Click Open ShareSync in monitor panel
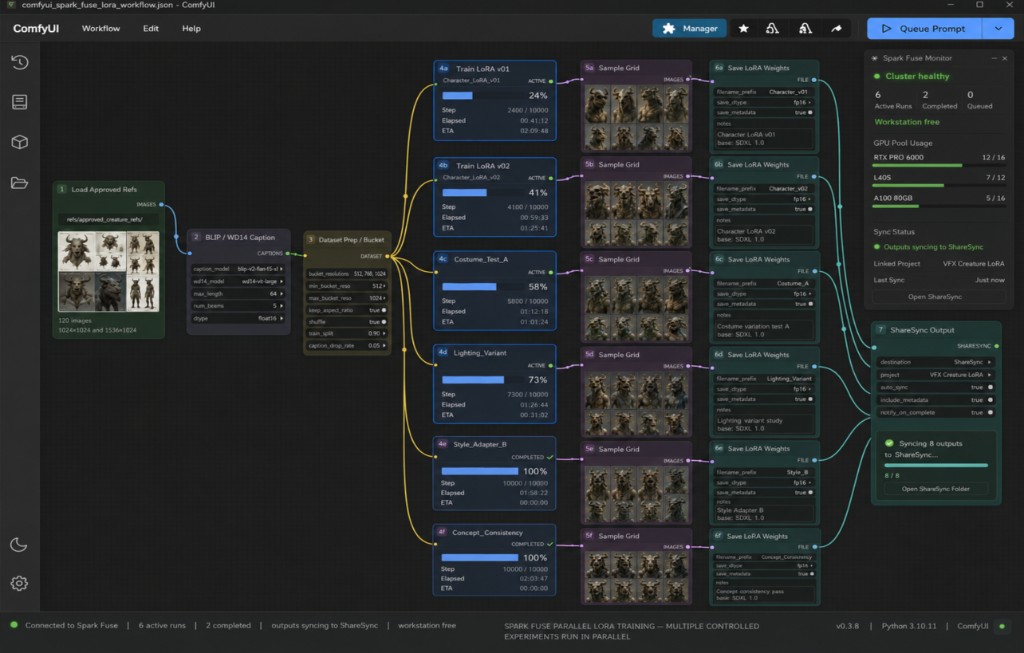1024x653 pixels. (x=935, y=296)
